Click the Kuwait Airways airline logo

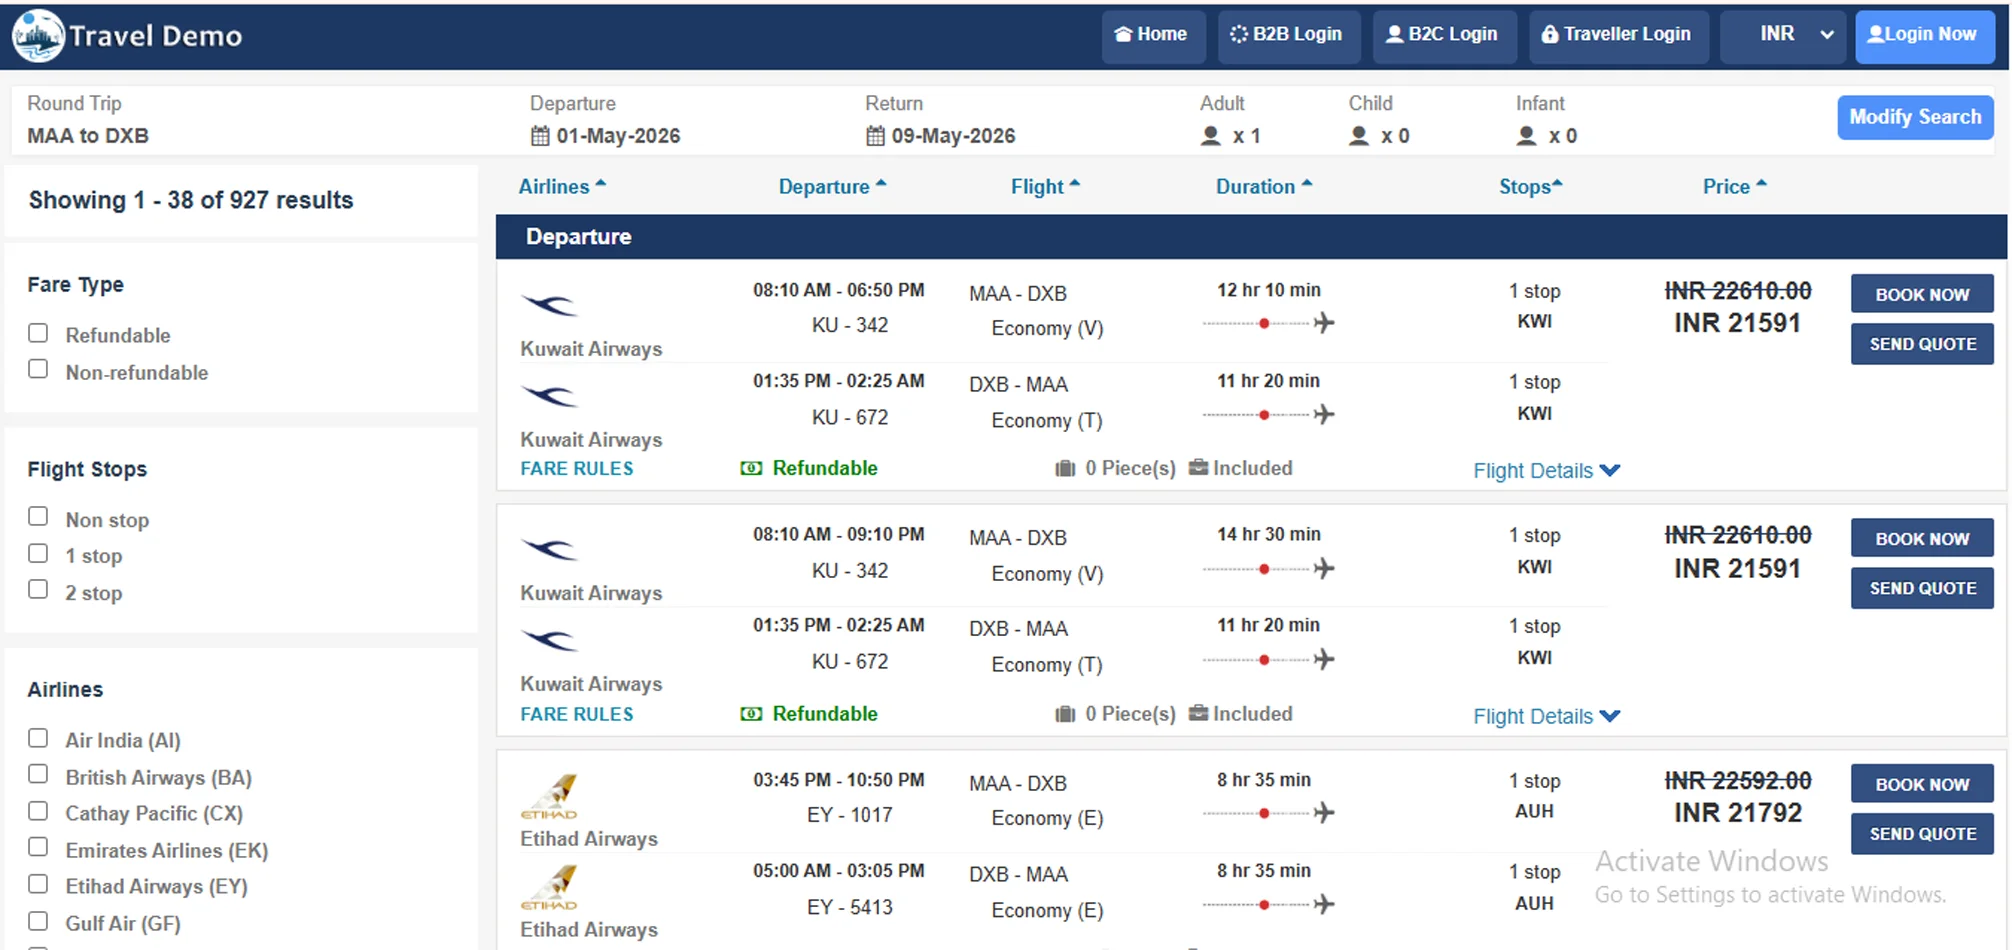[548, 305]
